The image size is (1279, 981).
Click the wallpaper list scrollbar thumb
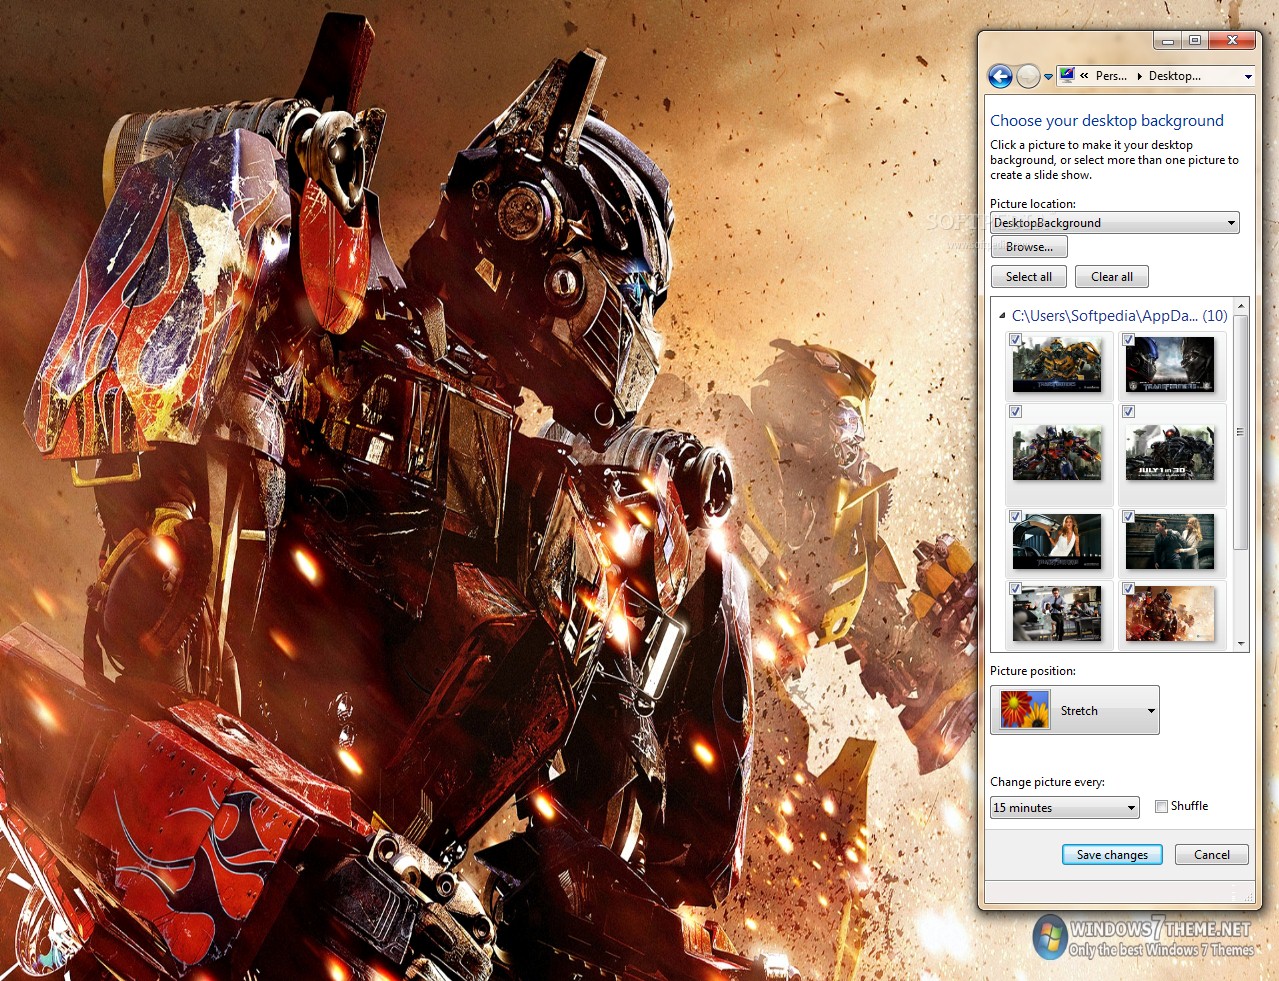coord(1241,432)
